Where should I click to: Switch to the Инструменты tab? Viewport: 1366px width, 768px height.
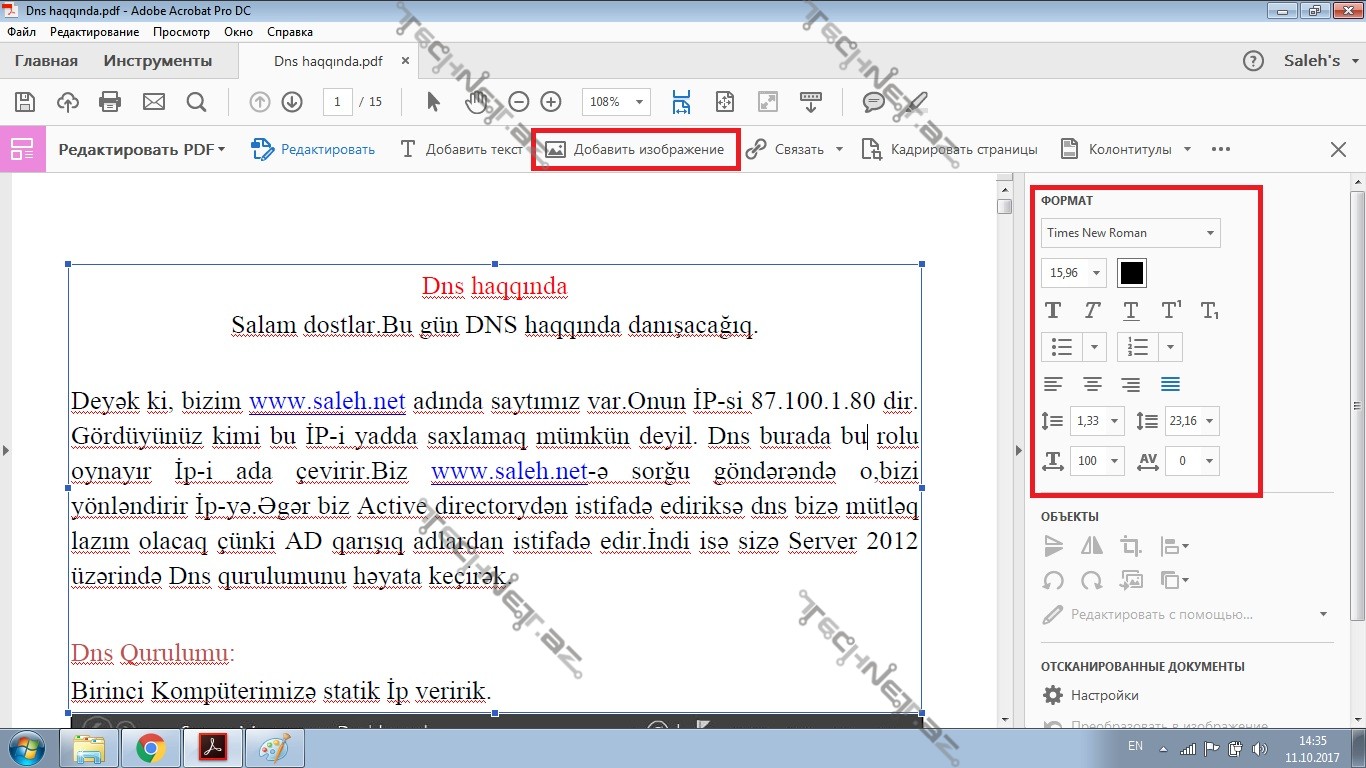click(x=158, y=61)
